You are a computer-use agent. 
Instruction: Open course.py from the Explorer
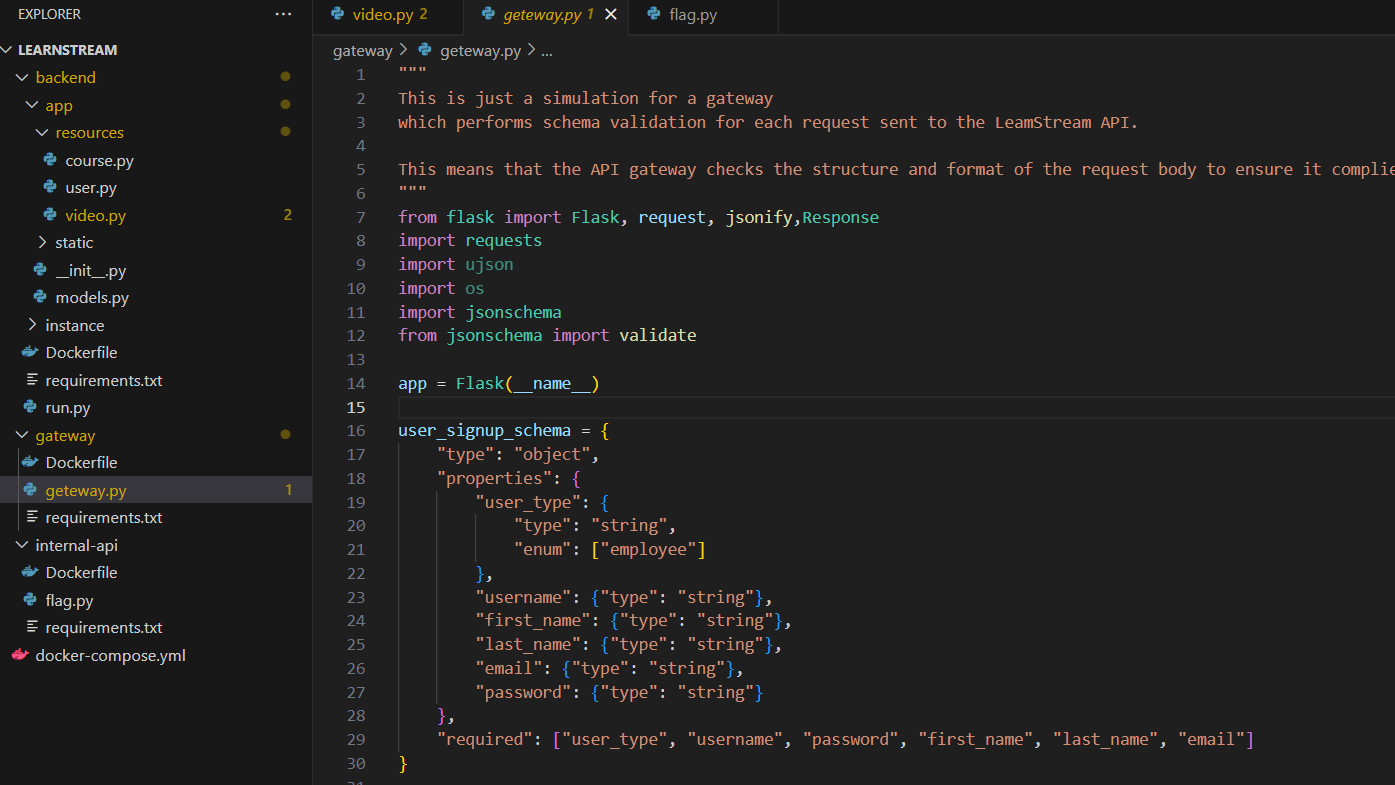[99, 160]
